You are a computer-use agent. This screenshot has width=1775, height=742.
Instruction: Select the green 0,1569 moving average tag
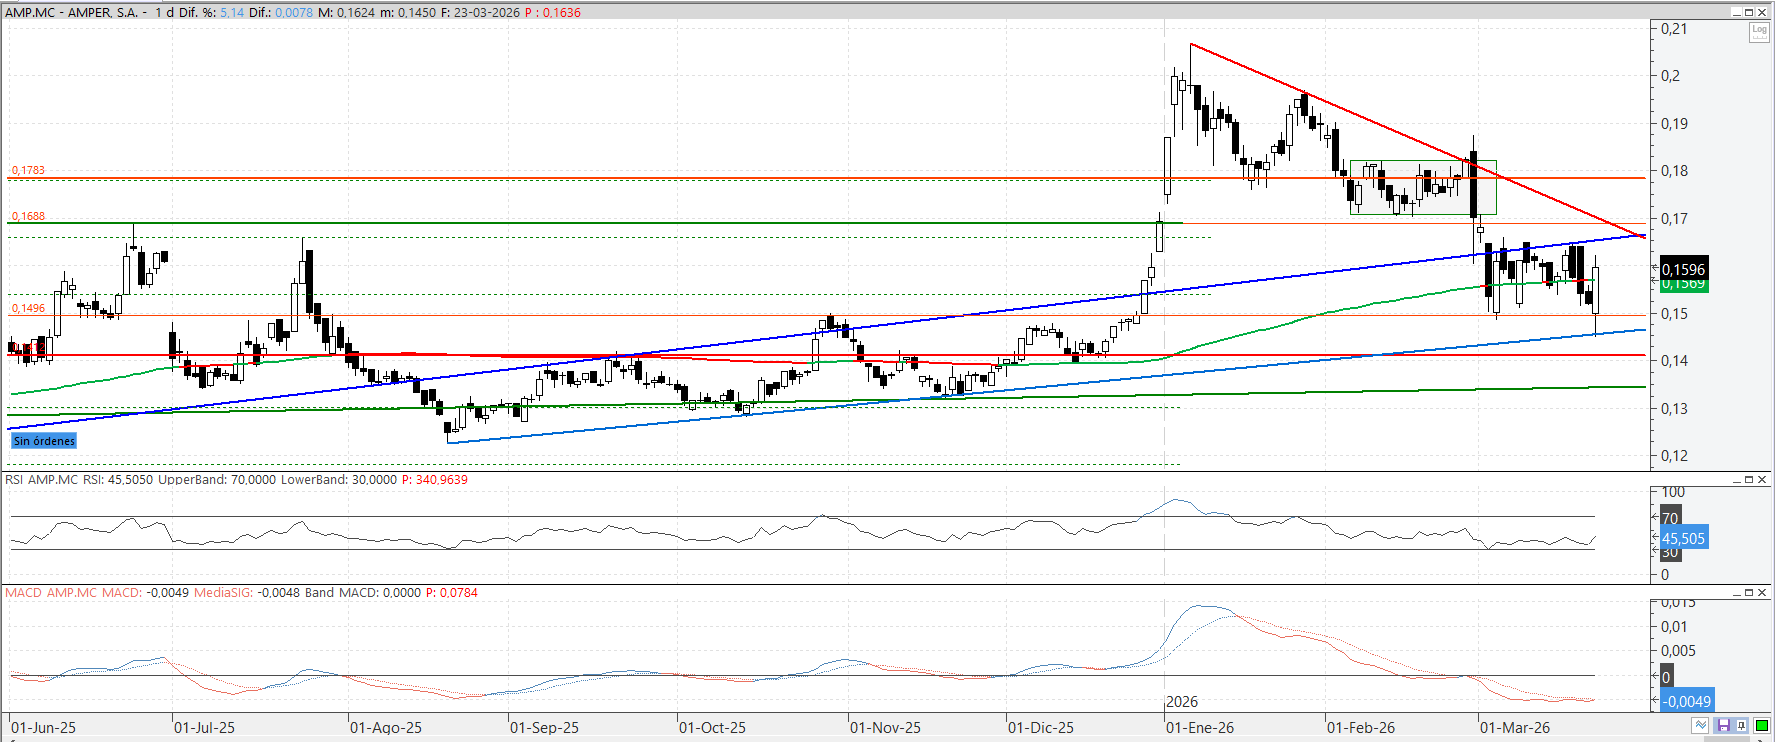[x=1684, y=285]
